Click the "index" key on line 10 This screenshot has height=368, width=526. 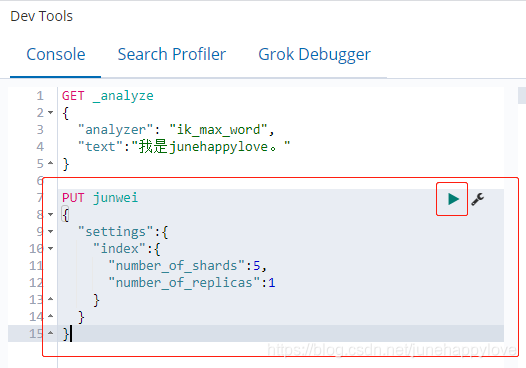pyautogui.click(x=119, y=249)
